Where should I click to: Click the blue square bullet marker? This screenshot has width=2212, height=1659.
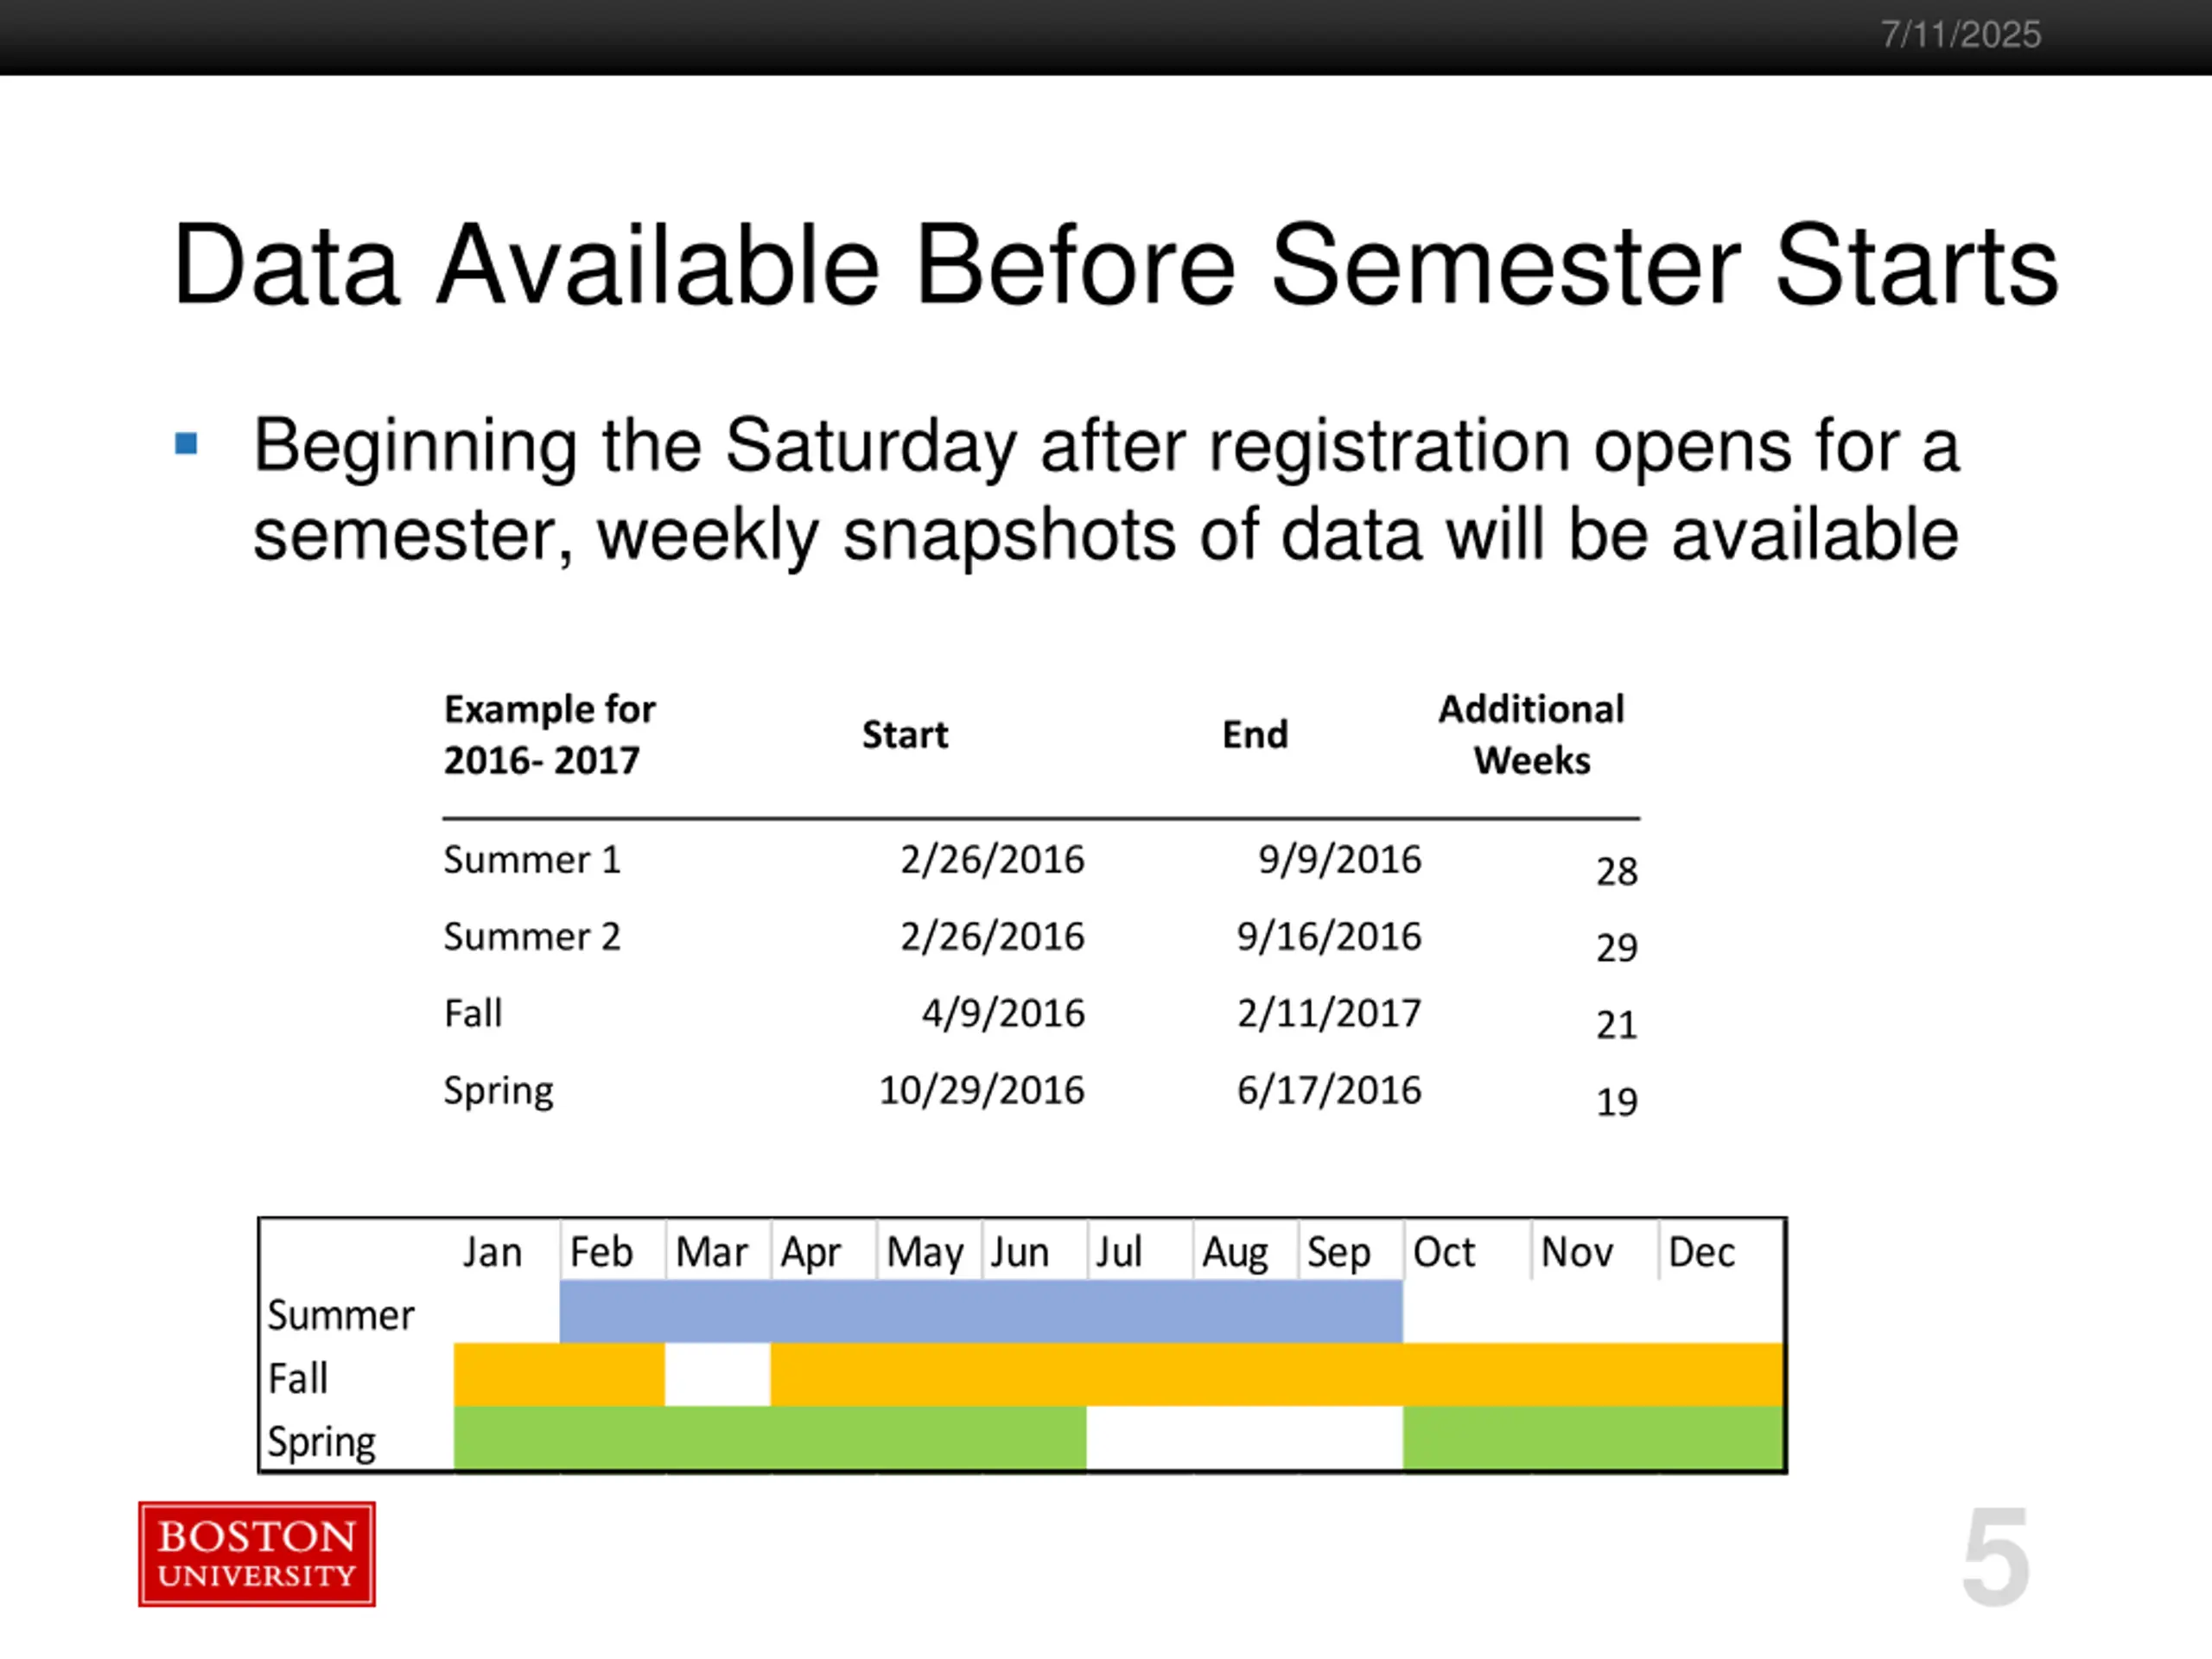coord(186,443)
